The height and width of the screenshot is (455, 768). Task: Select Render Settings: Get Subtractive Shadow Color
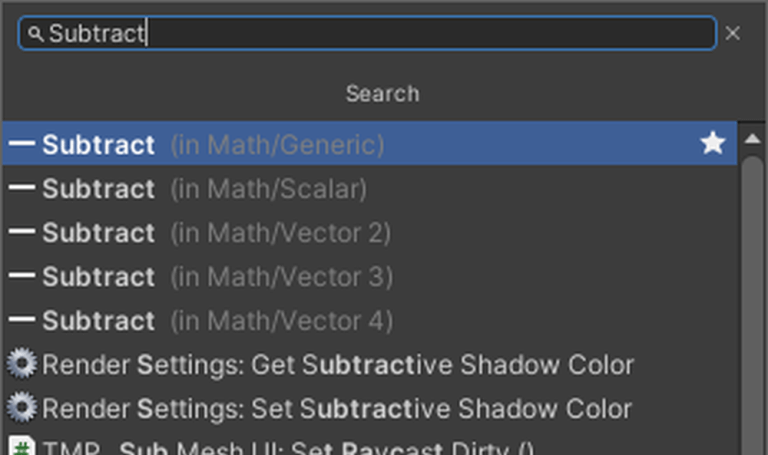(x=338, y=365)
